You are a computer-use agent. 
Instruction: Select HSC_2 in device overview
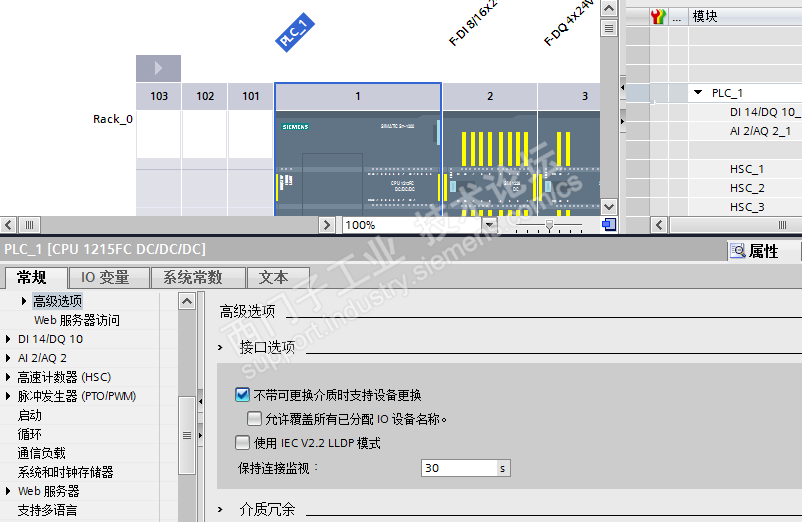(x=747, y=188)
